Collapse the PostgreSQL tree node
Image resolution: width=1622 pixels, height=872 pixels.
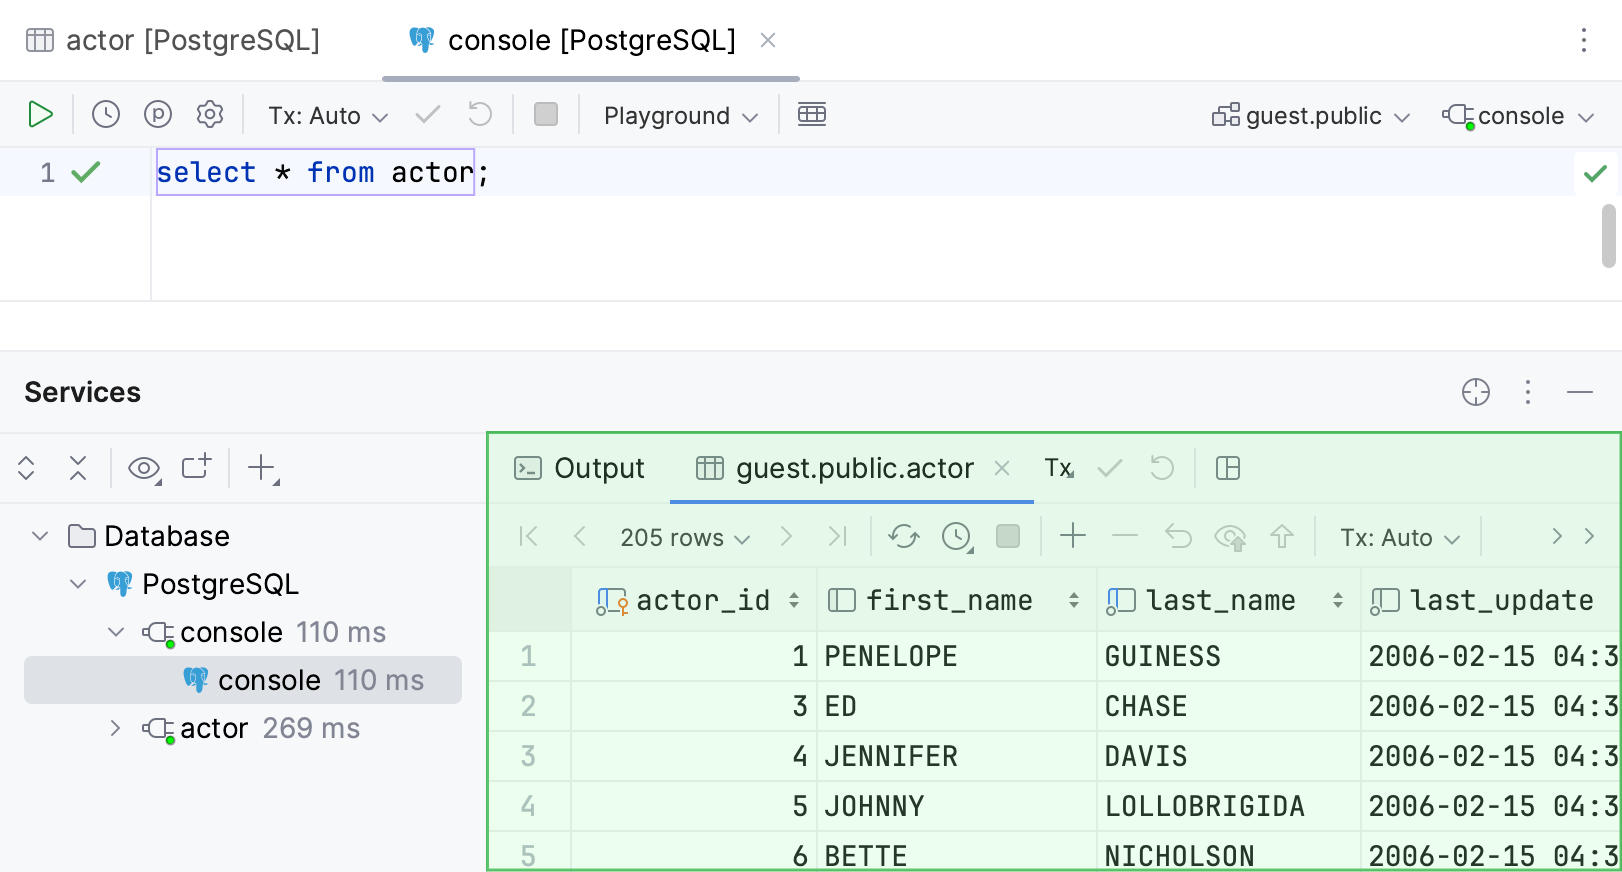click(78, 584)
